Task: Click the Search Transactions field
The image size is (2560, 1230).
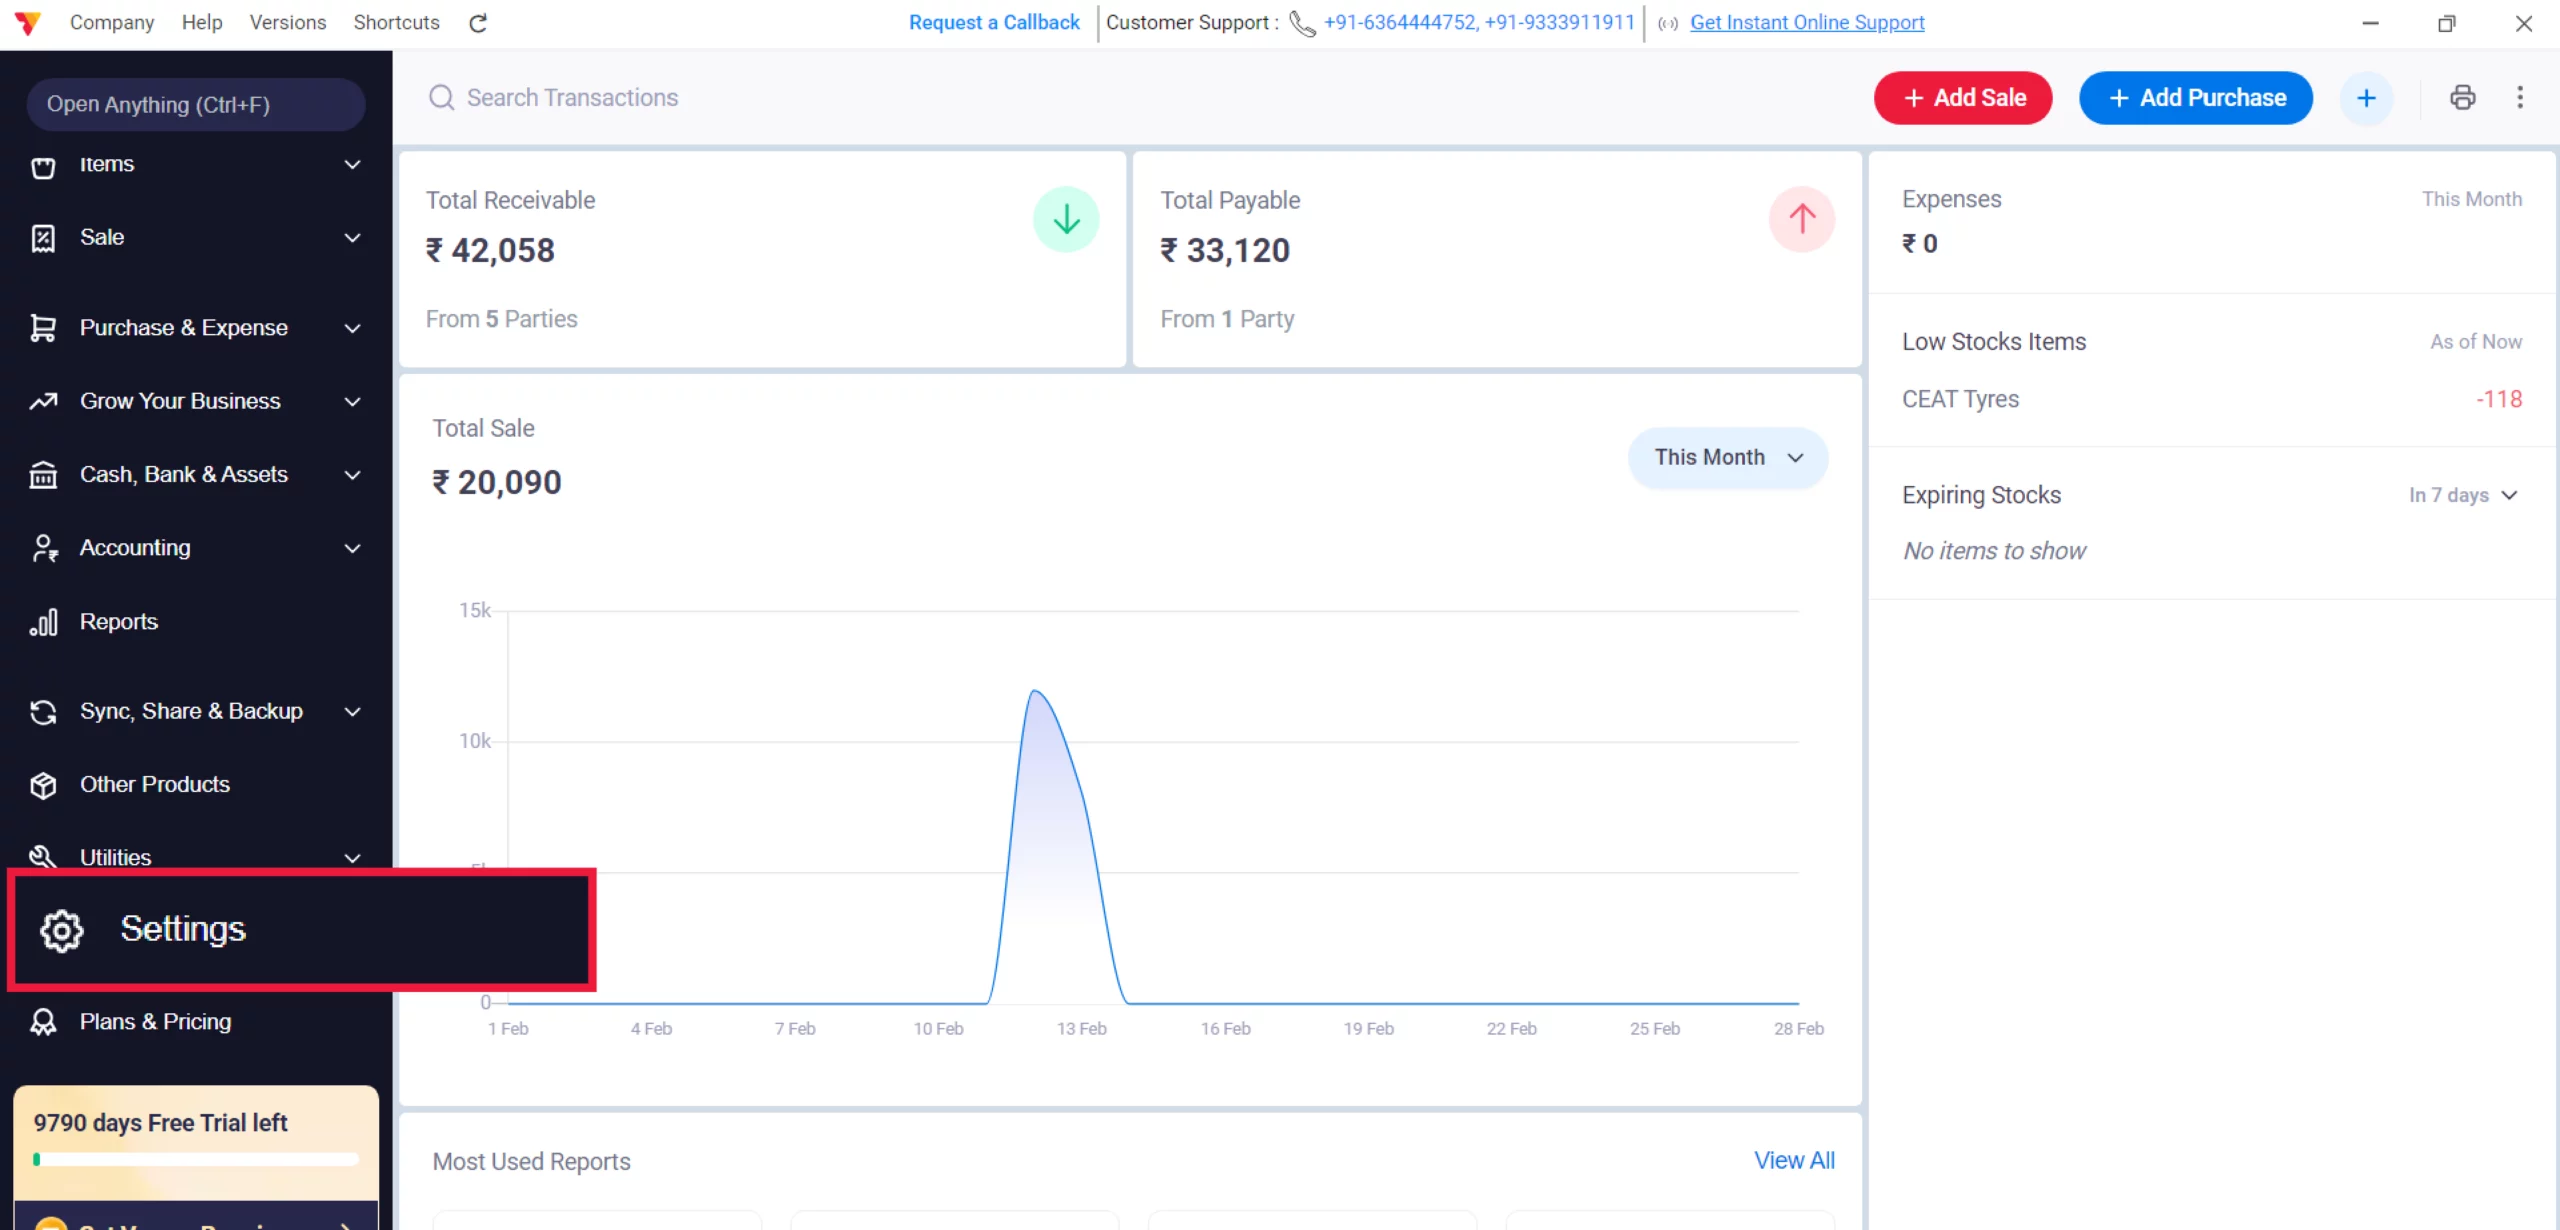Action: [x=572, y=97]
